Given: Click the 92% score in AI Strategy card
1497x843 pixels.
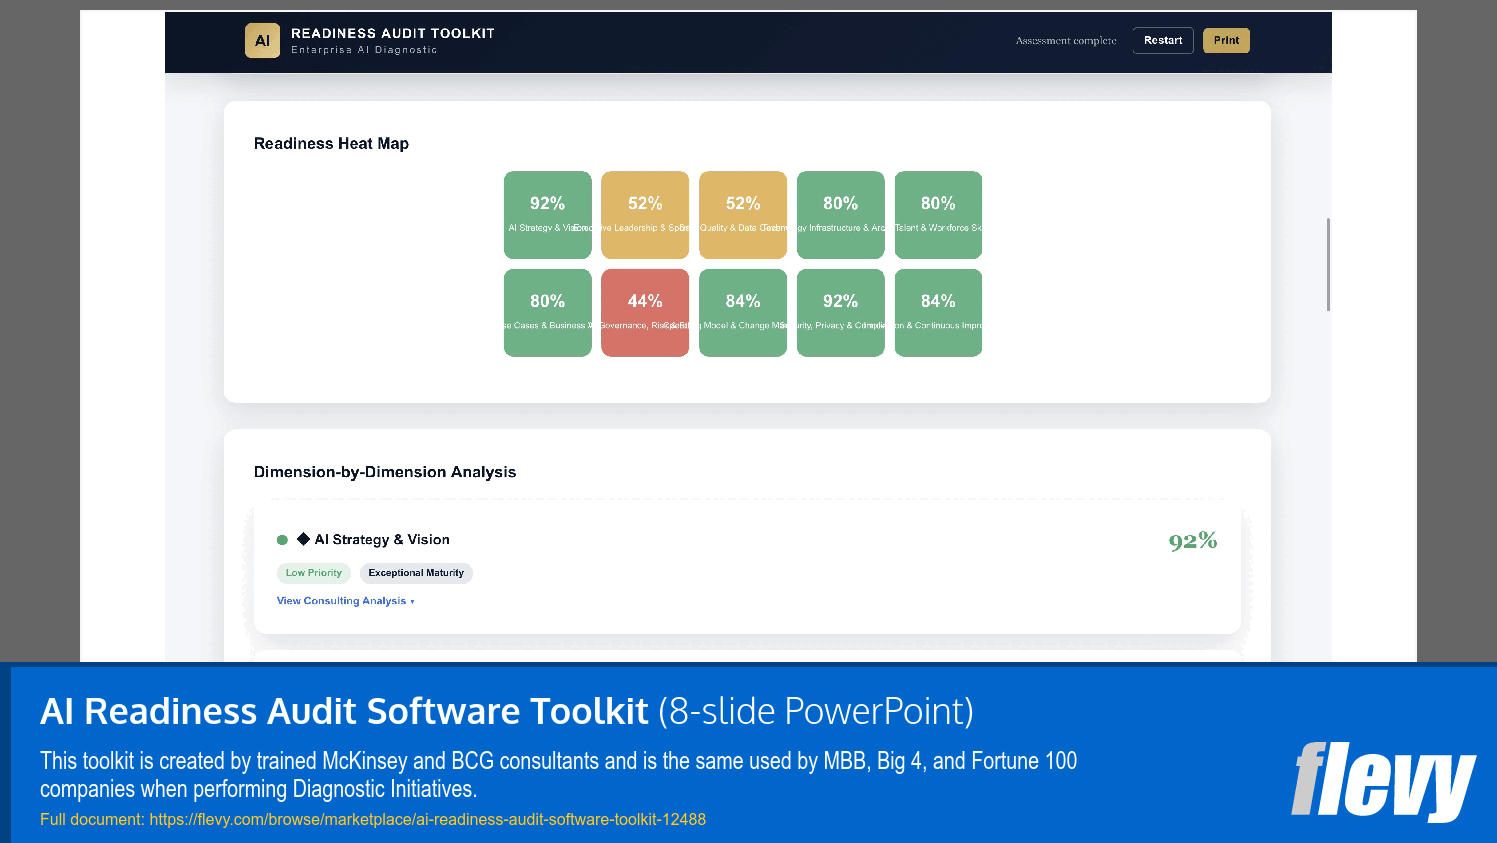Looking at the screenshot, I should coord(1193,541).
